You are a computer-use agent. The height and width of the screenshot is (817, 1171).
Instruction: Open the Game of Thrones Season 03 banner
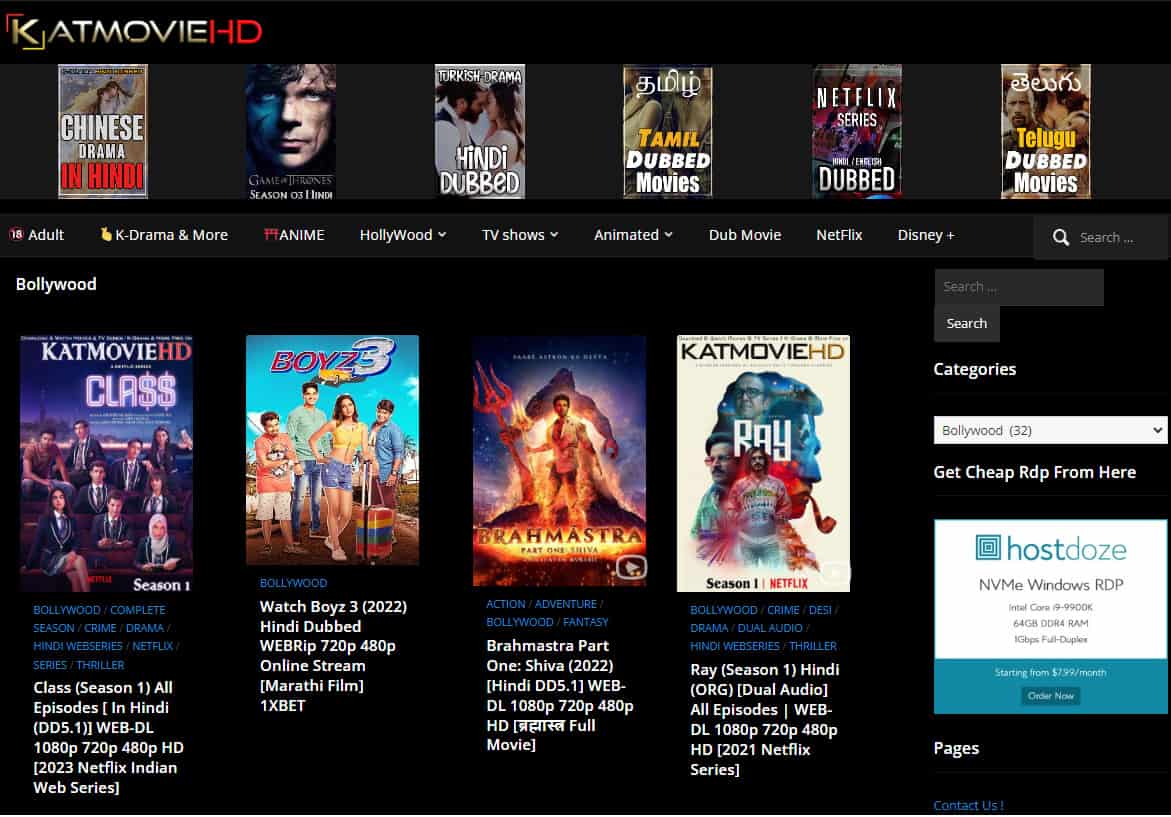291,132
